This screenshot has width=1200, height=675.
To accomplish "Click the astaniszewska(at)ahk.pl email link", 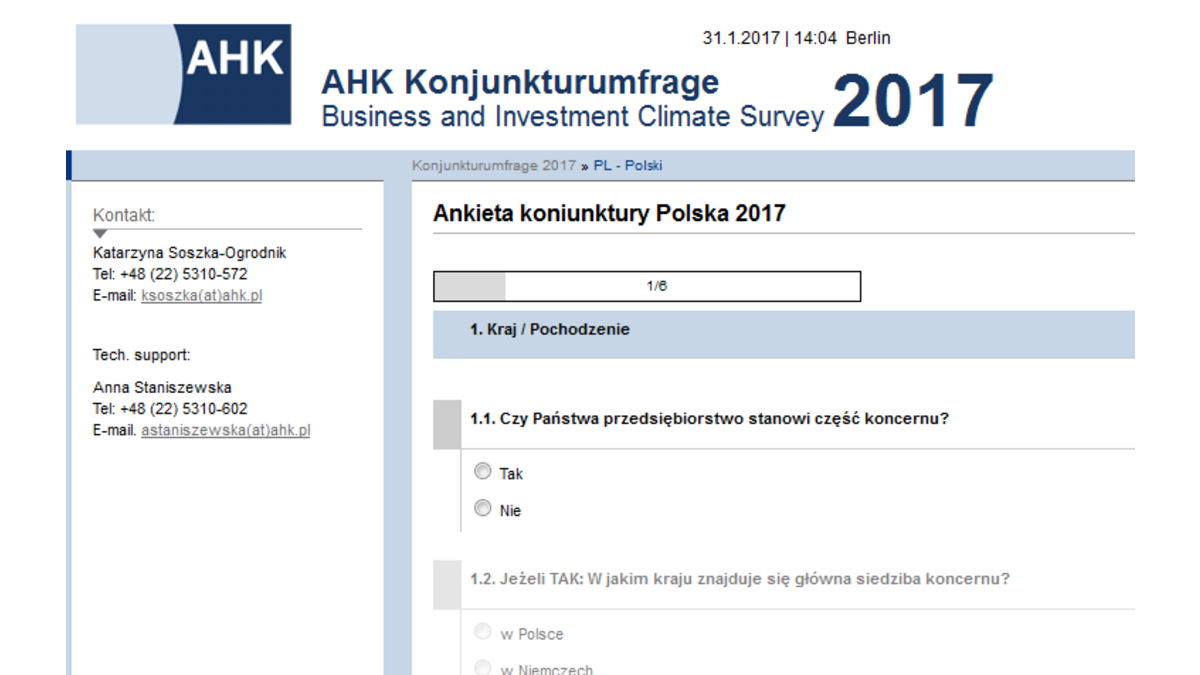I will (x=225, y=431).
